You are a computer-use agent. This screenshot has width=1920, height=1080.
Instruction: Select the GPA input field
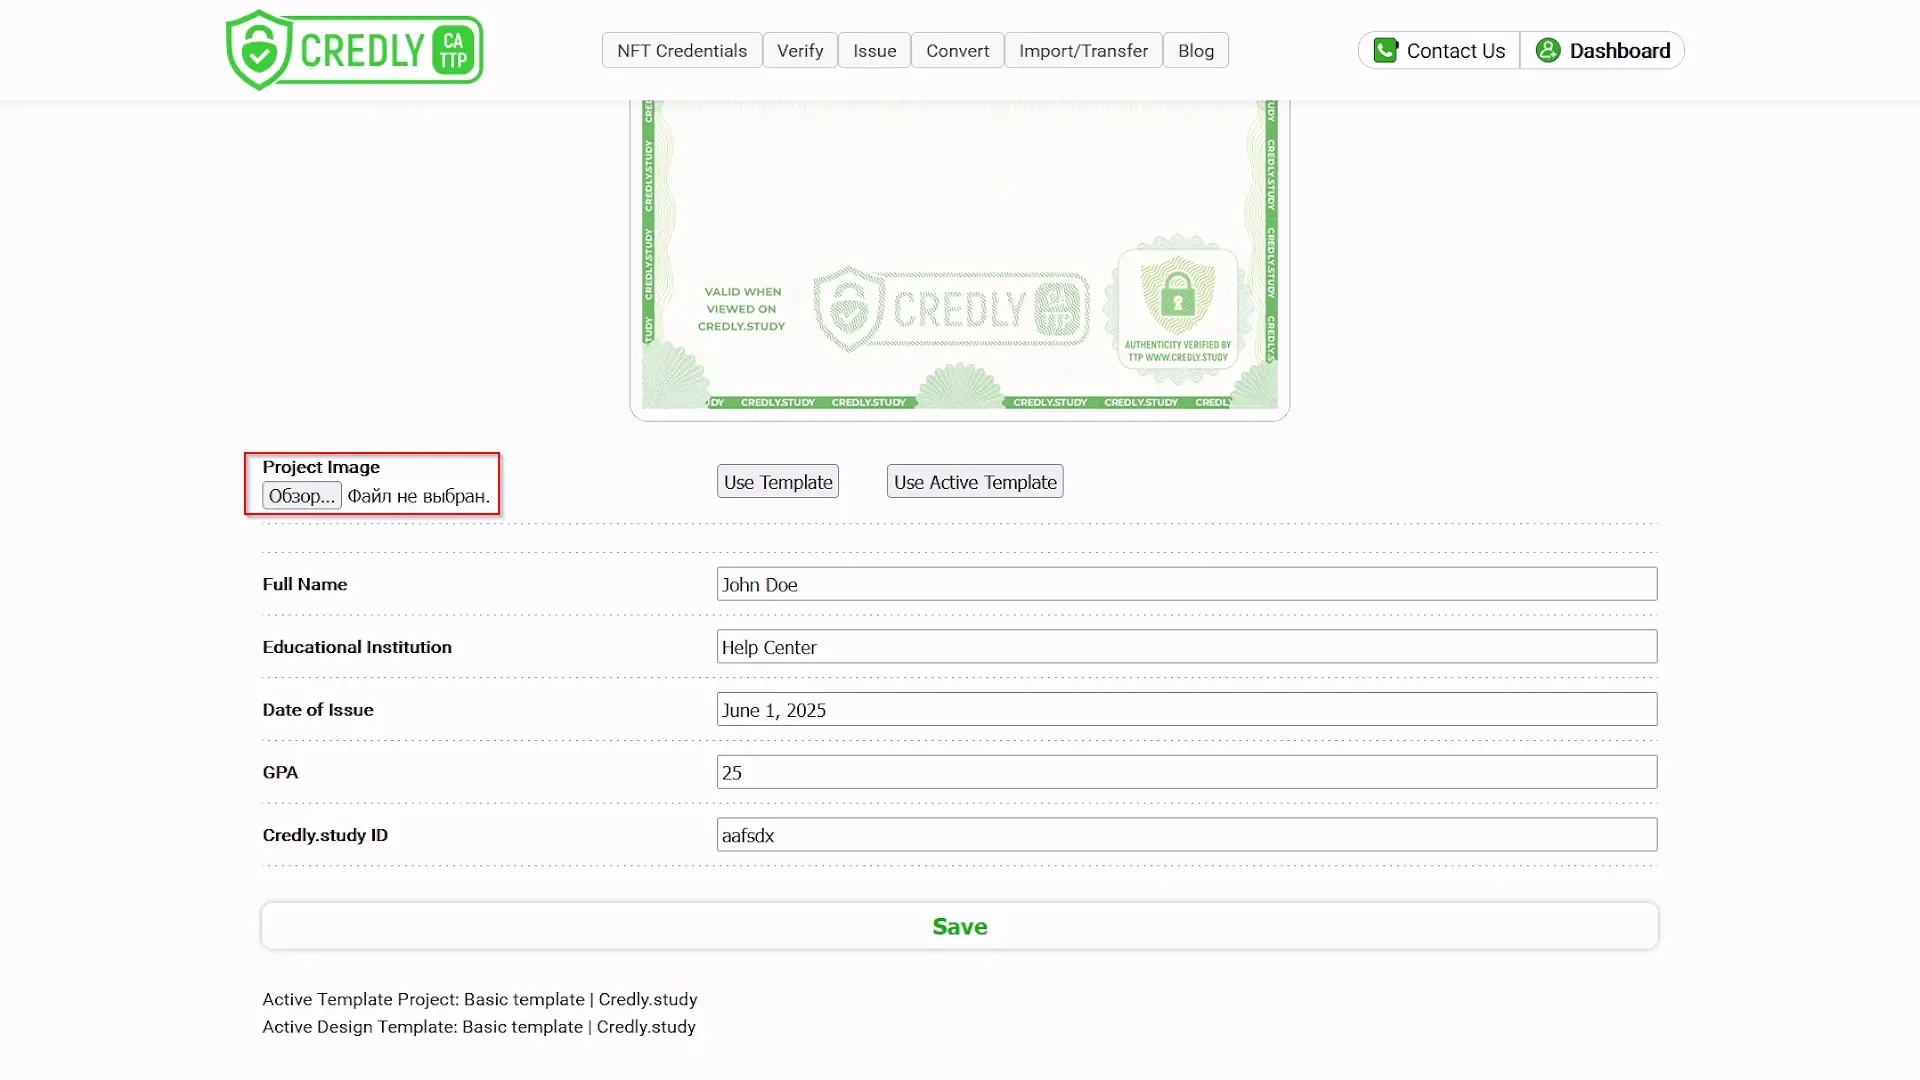point(1187,772)
